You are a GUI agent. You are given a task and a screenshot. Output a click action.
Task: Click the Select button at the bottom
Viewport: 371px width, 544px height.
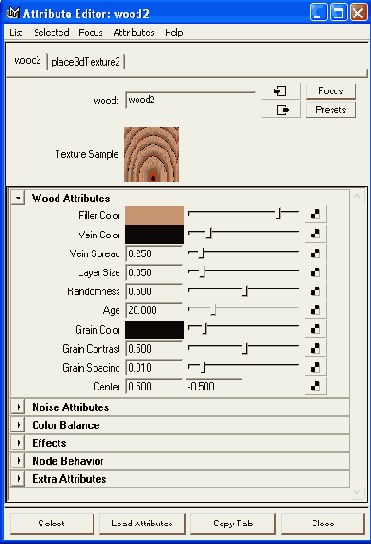[52, 523]
